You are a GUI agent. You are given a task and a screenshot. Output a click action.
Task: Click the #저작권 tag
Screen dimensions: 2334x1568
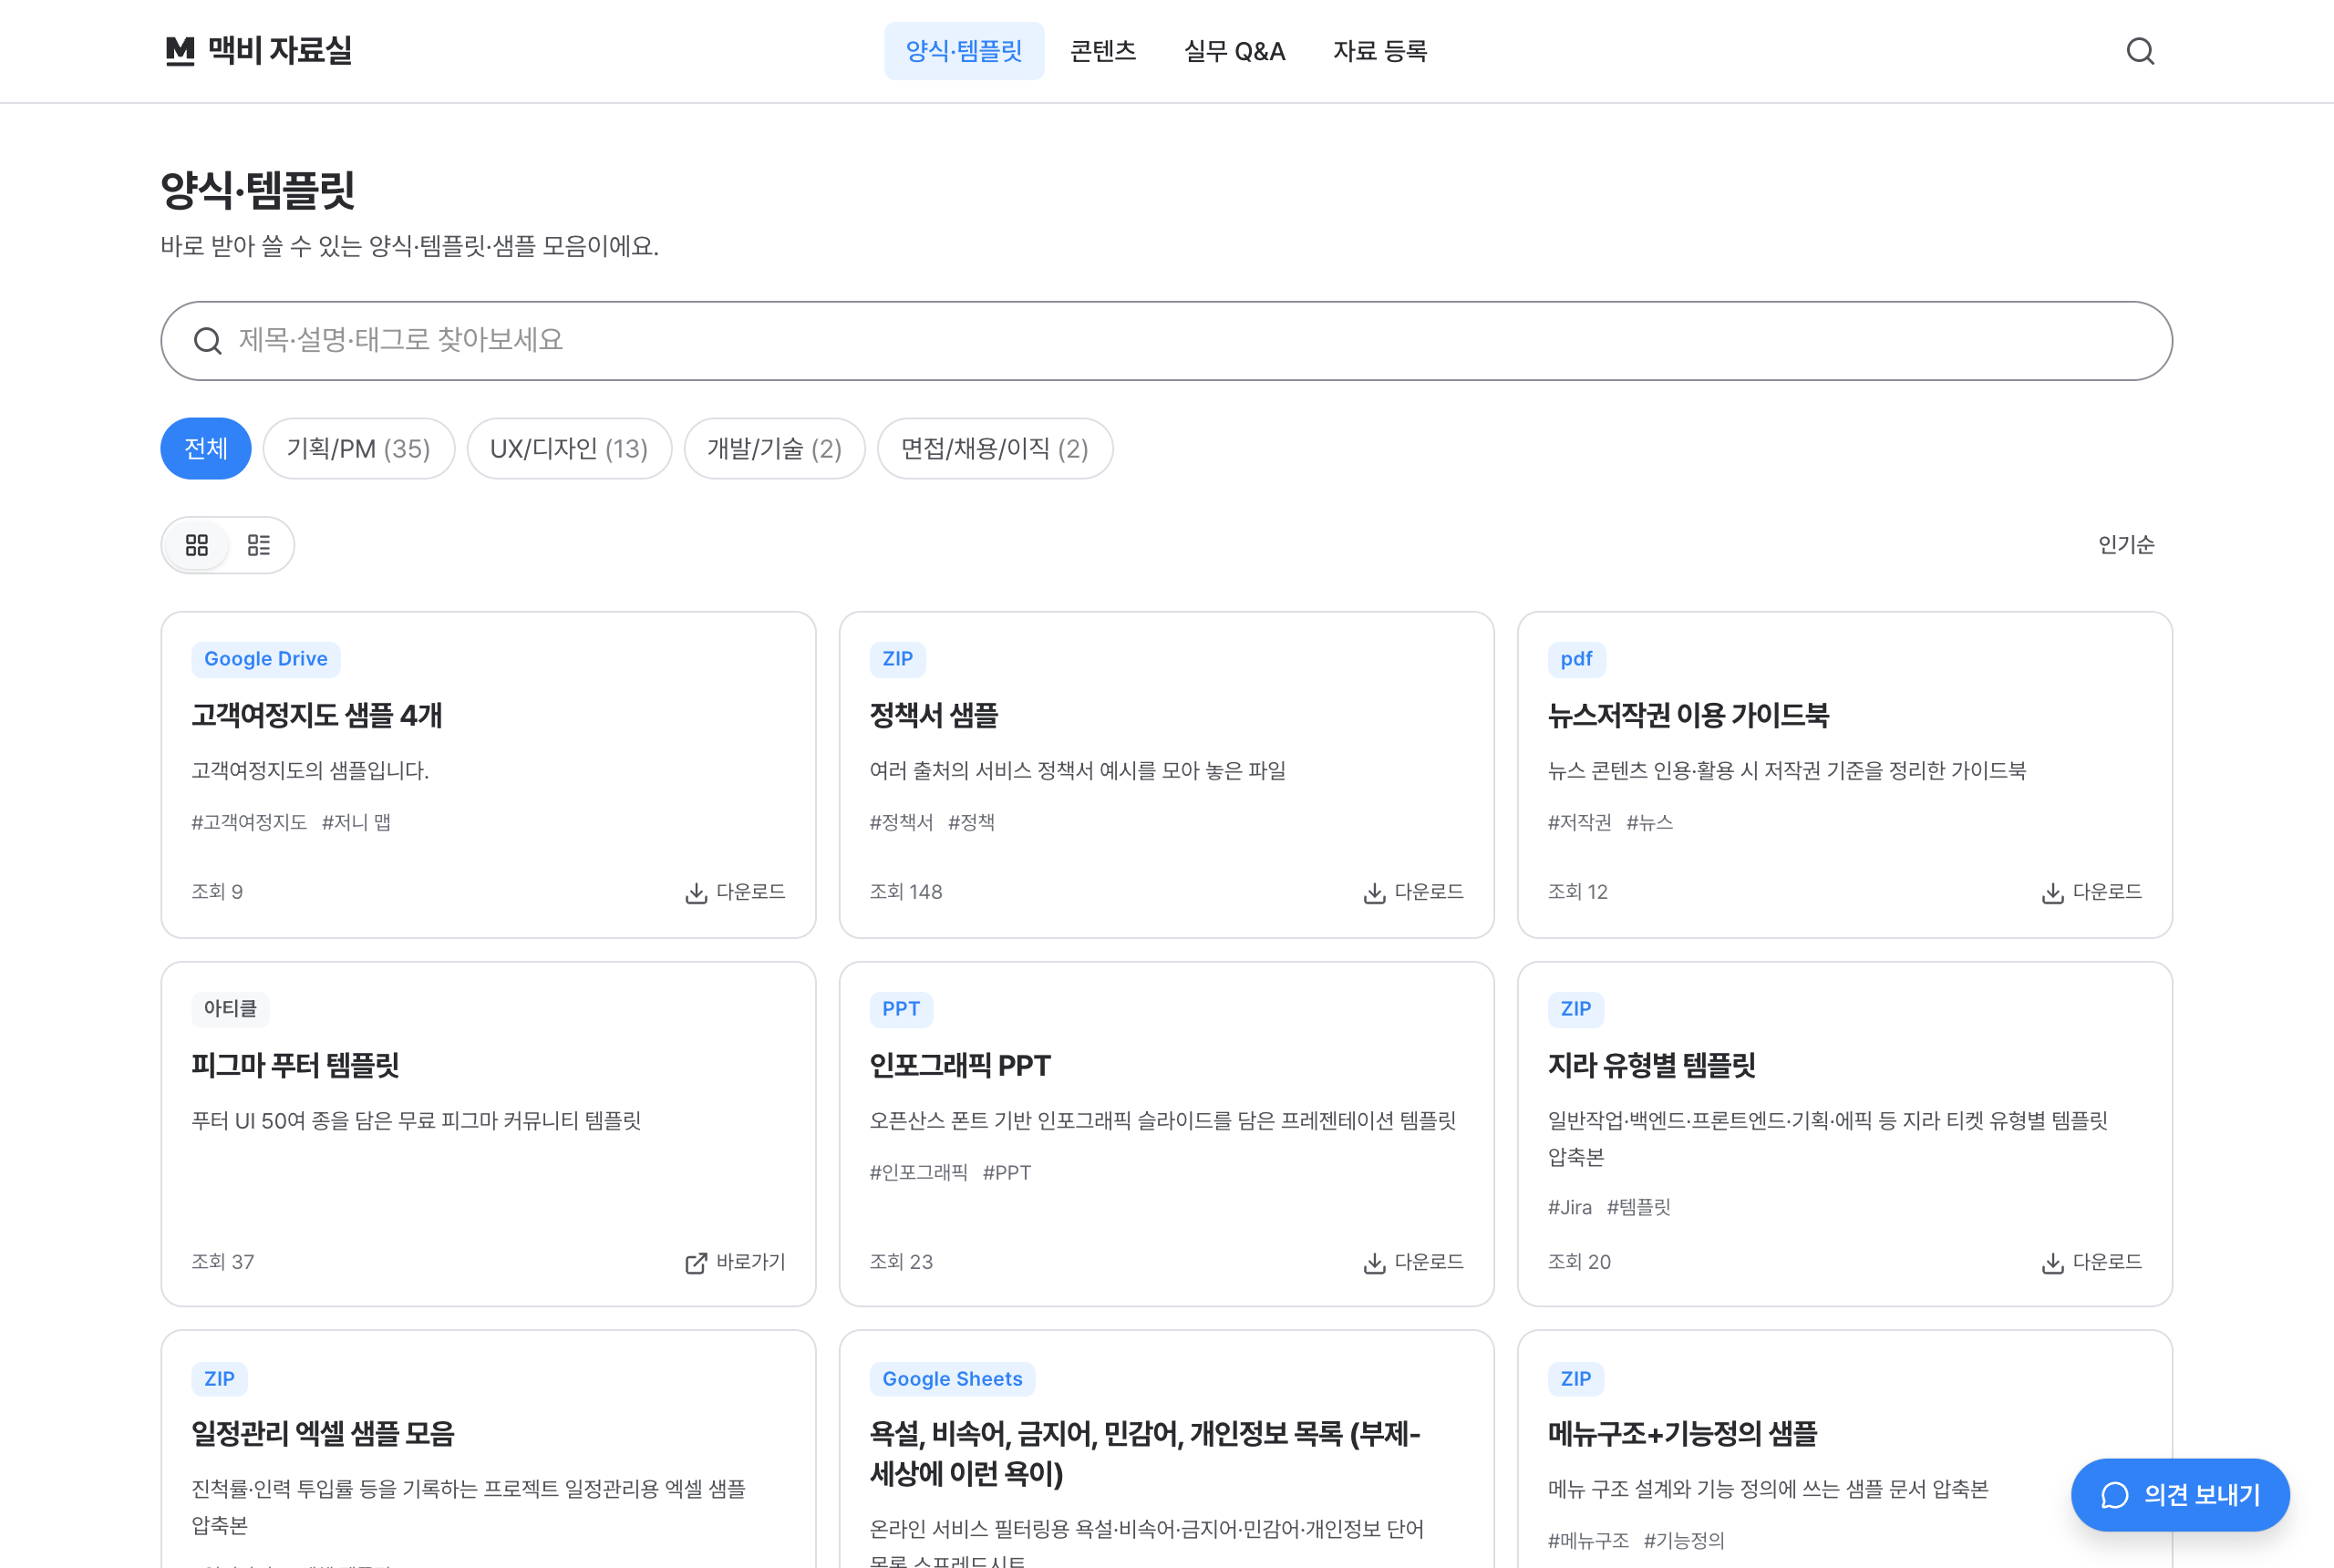tap(1579, 822)
